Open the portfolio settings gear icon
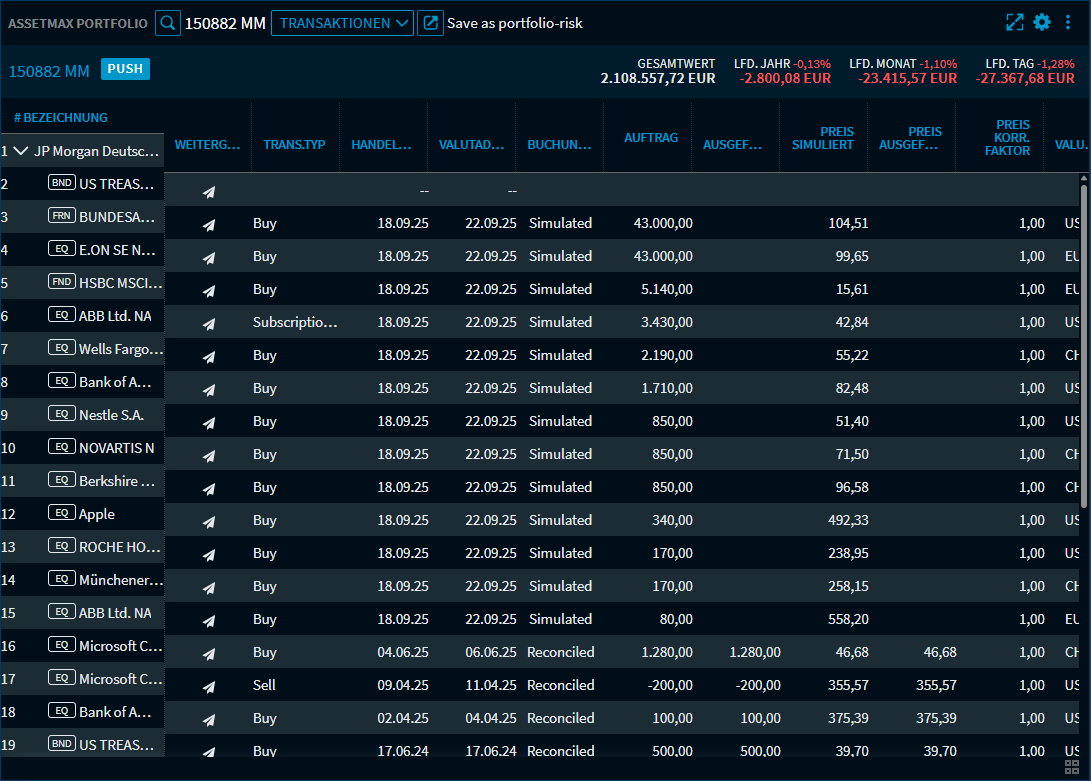Image resolution: width=1091 pixels, height=781 pixels. 1041,22
